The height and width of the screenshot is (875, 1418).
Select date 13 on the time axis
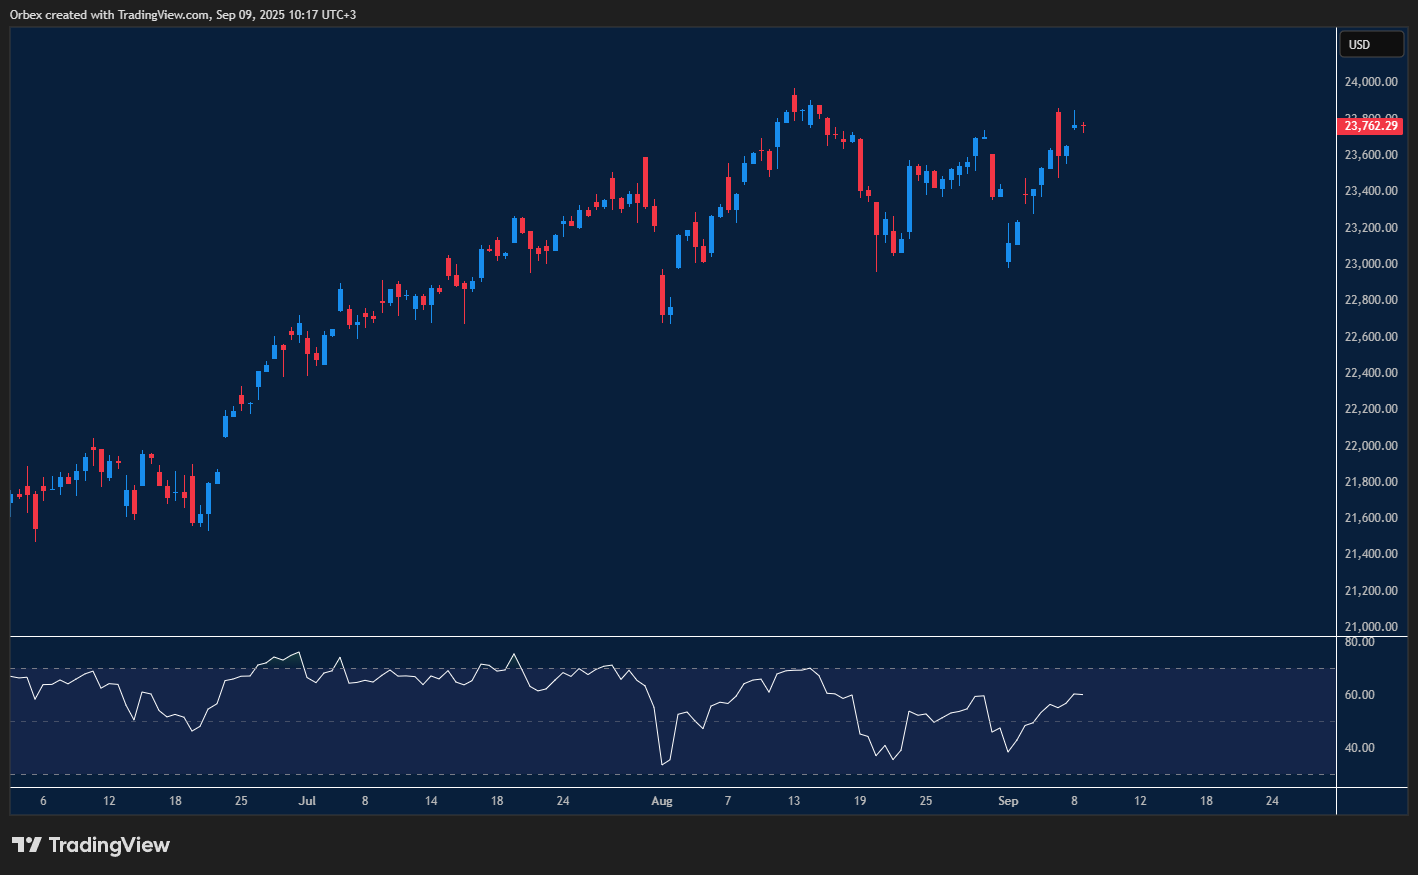click(794, 801)
